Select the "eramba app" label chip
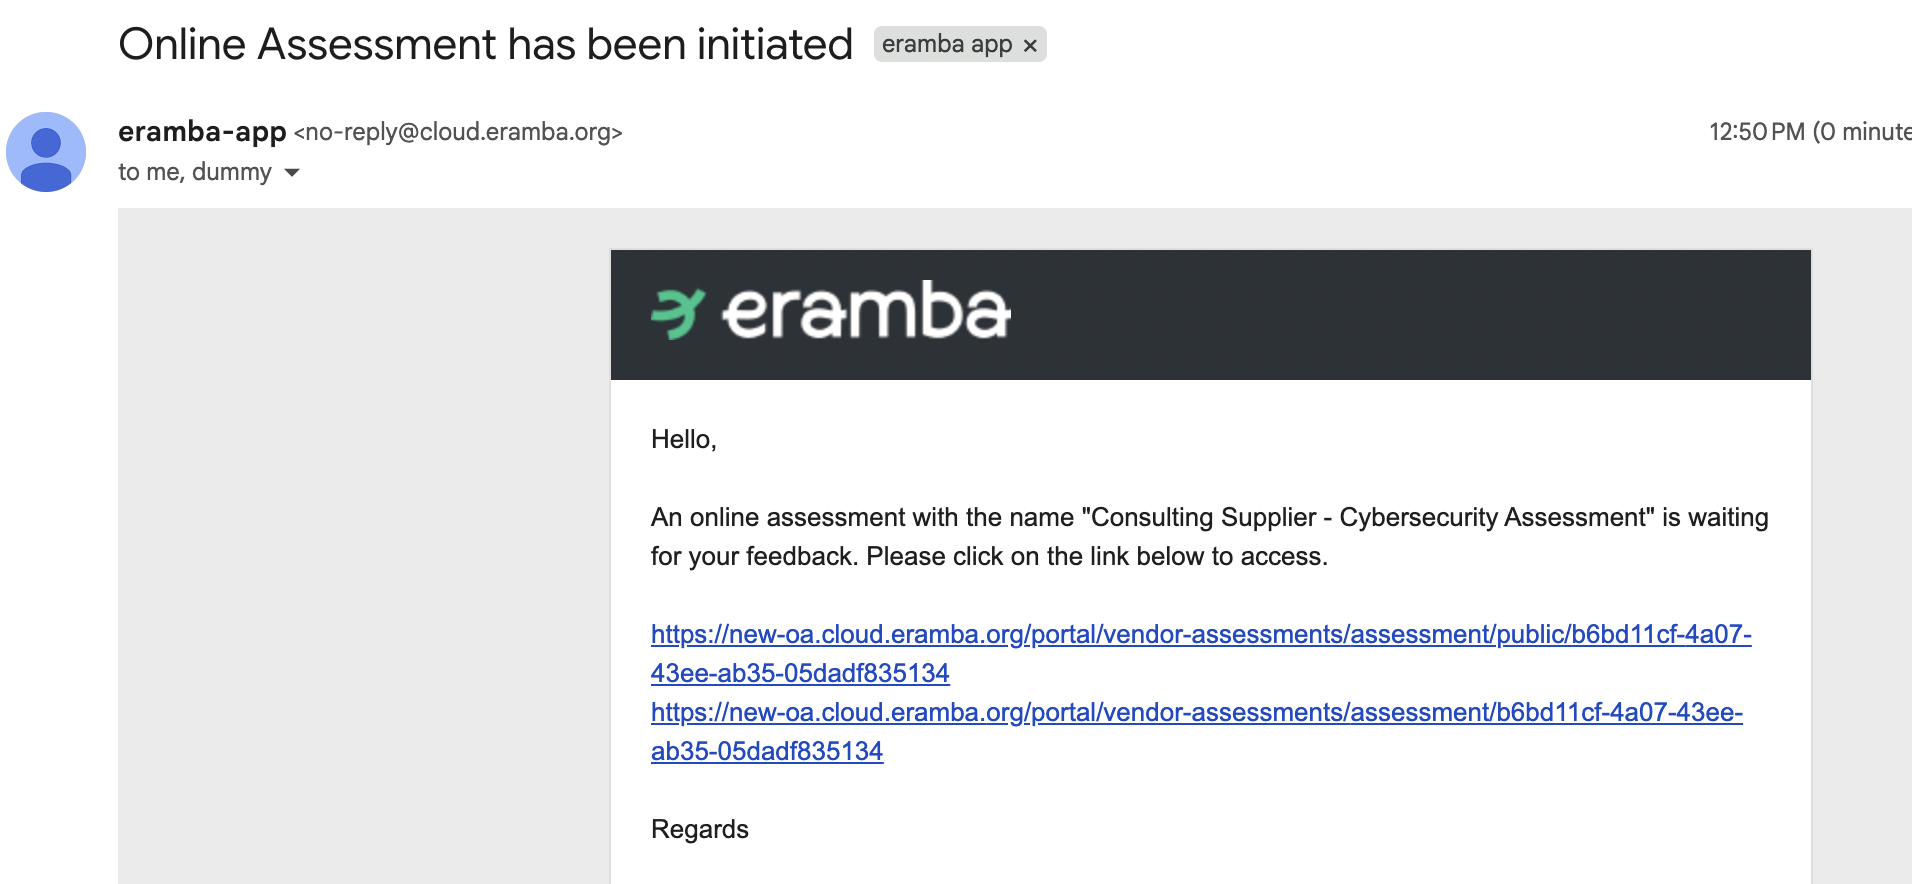 click(946, 45)
